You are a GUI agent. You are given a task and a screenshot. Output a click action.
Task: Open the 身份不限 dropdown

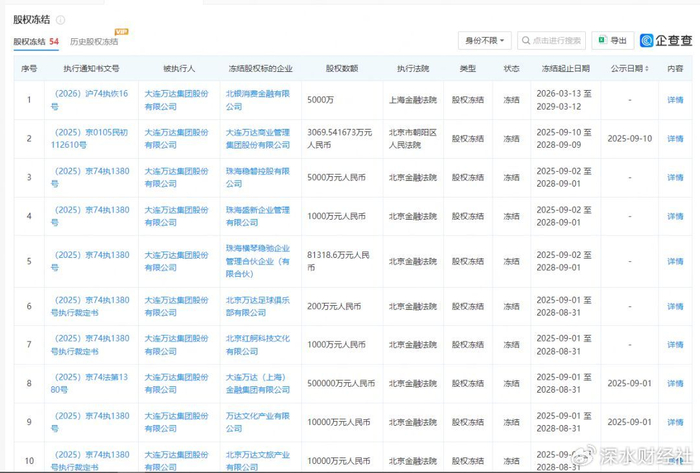click(484, 41)
